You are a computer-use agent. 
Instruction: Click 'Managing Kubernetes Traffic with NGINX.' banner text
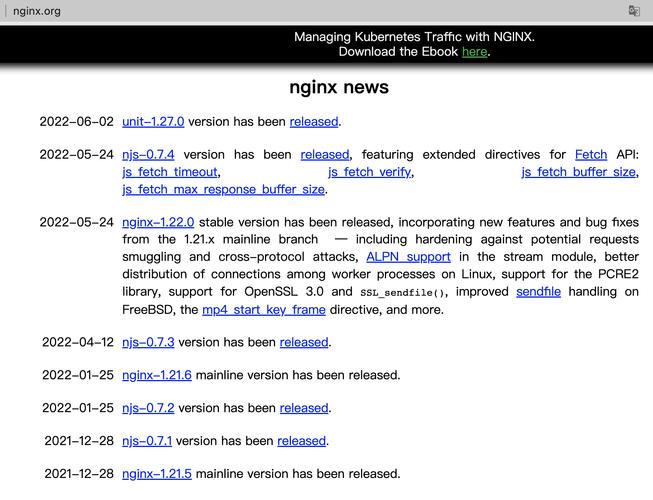coord(414,37)
